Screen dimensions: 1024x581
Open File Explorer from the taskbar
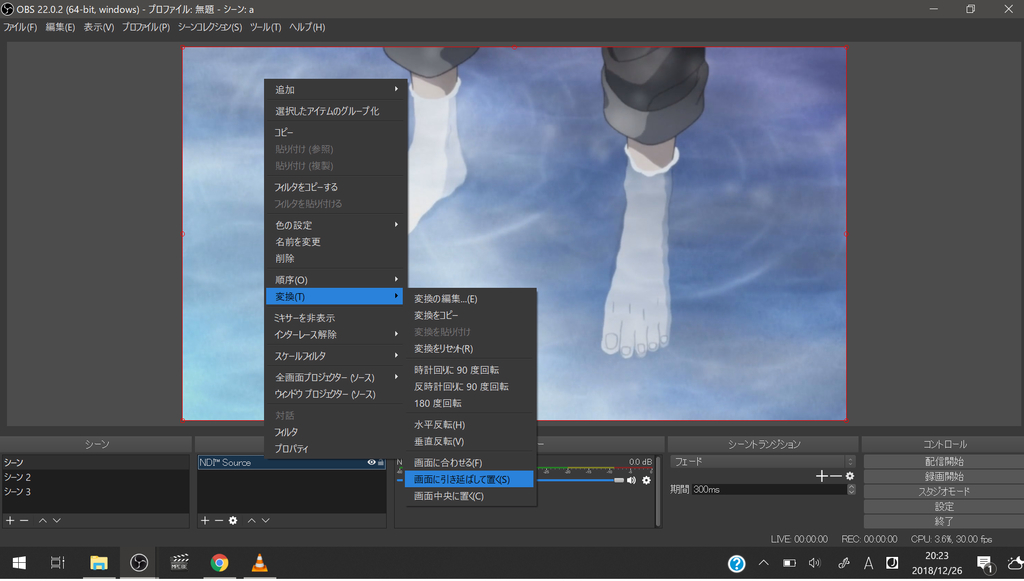click(99, 563)
